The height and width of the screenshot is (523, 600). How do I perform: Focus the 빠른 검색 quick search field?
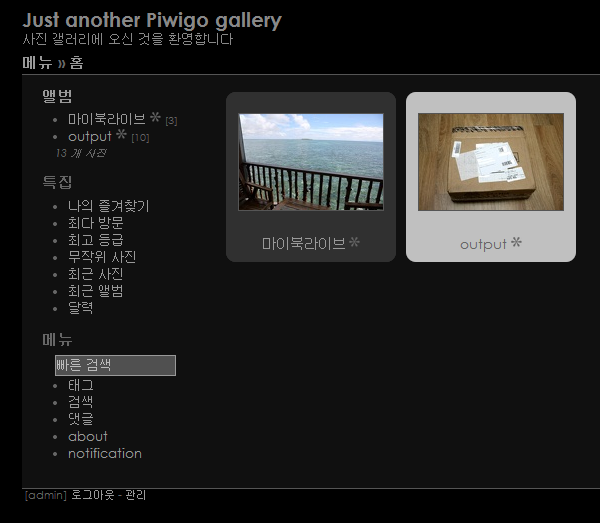[116, 365]
